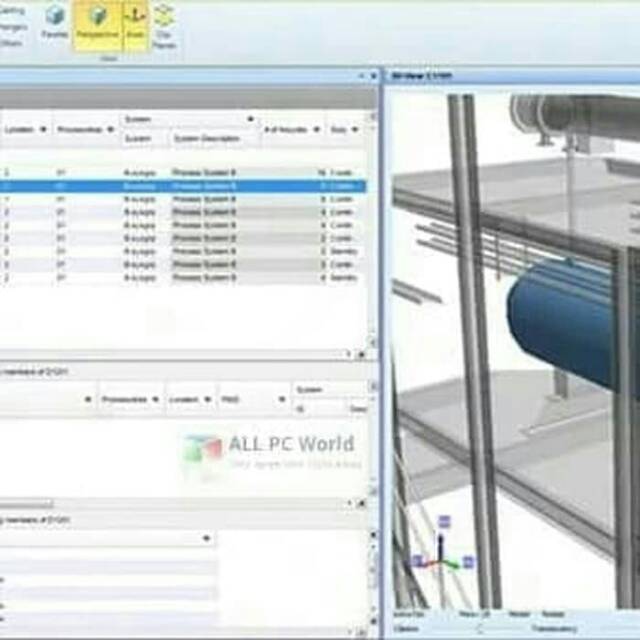The height and width of the screenshot is (640, 640).
Task: Open the # of Nozzles column filter
Action: 317,130
